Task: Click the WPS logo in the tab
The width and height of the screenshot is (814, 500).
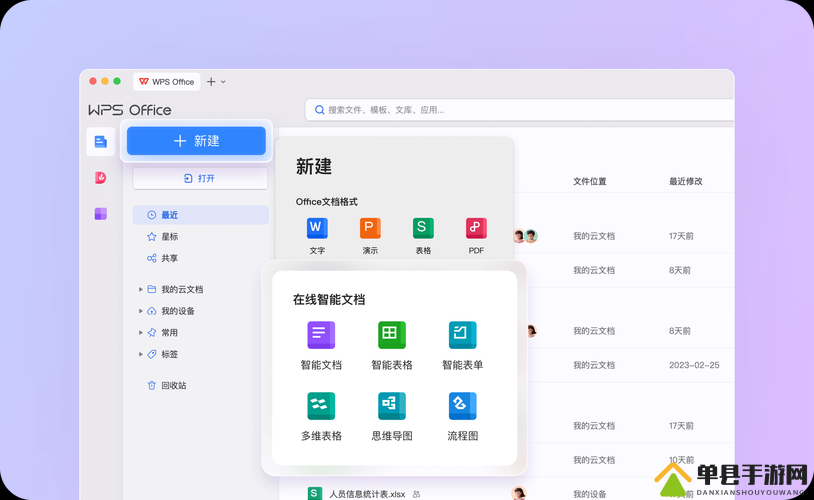Action: pyautogui.click(x=144, y=82)
